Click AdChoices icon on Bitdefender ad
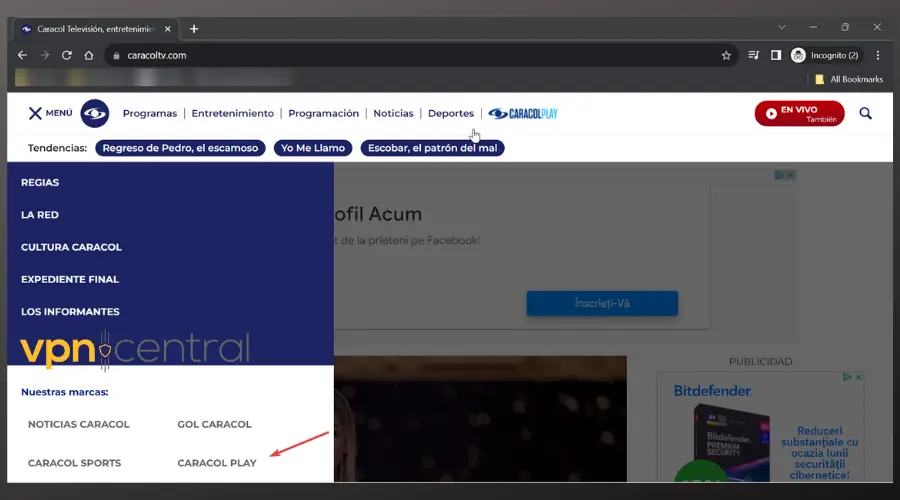Screen dimensions: 900x500 (847, 377)
